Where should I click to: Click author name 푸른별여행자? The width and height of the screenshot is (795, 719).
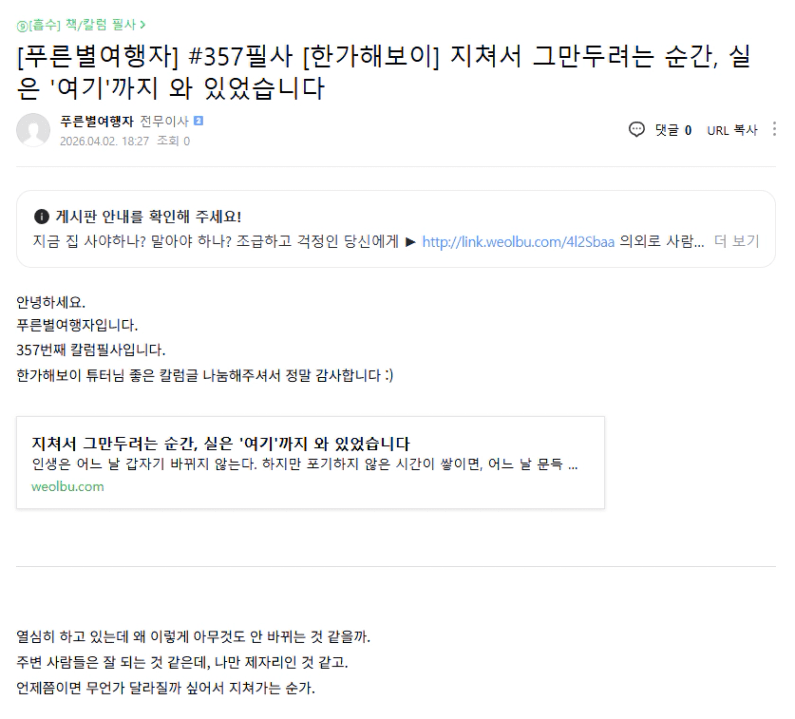pyautogui.click(x=96, y=122)
